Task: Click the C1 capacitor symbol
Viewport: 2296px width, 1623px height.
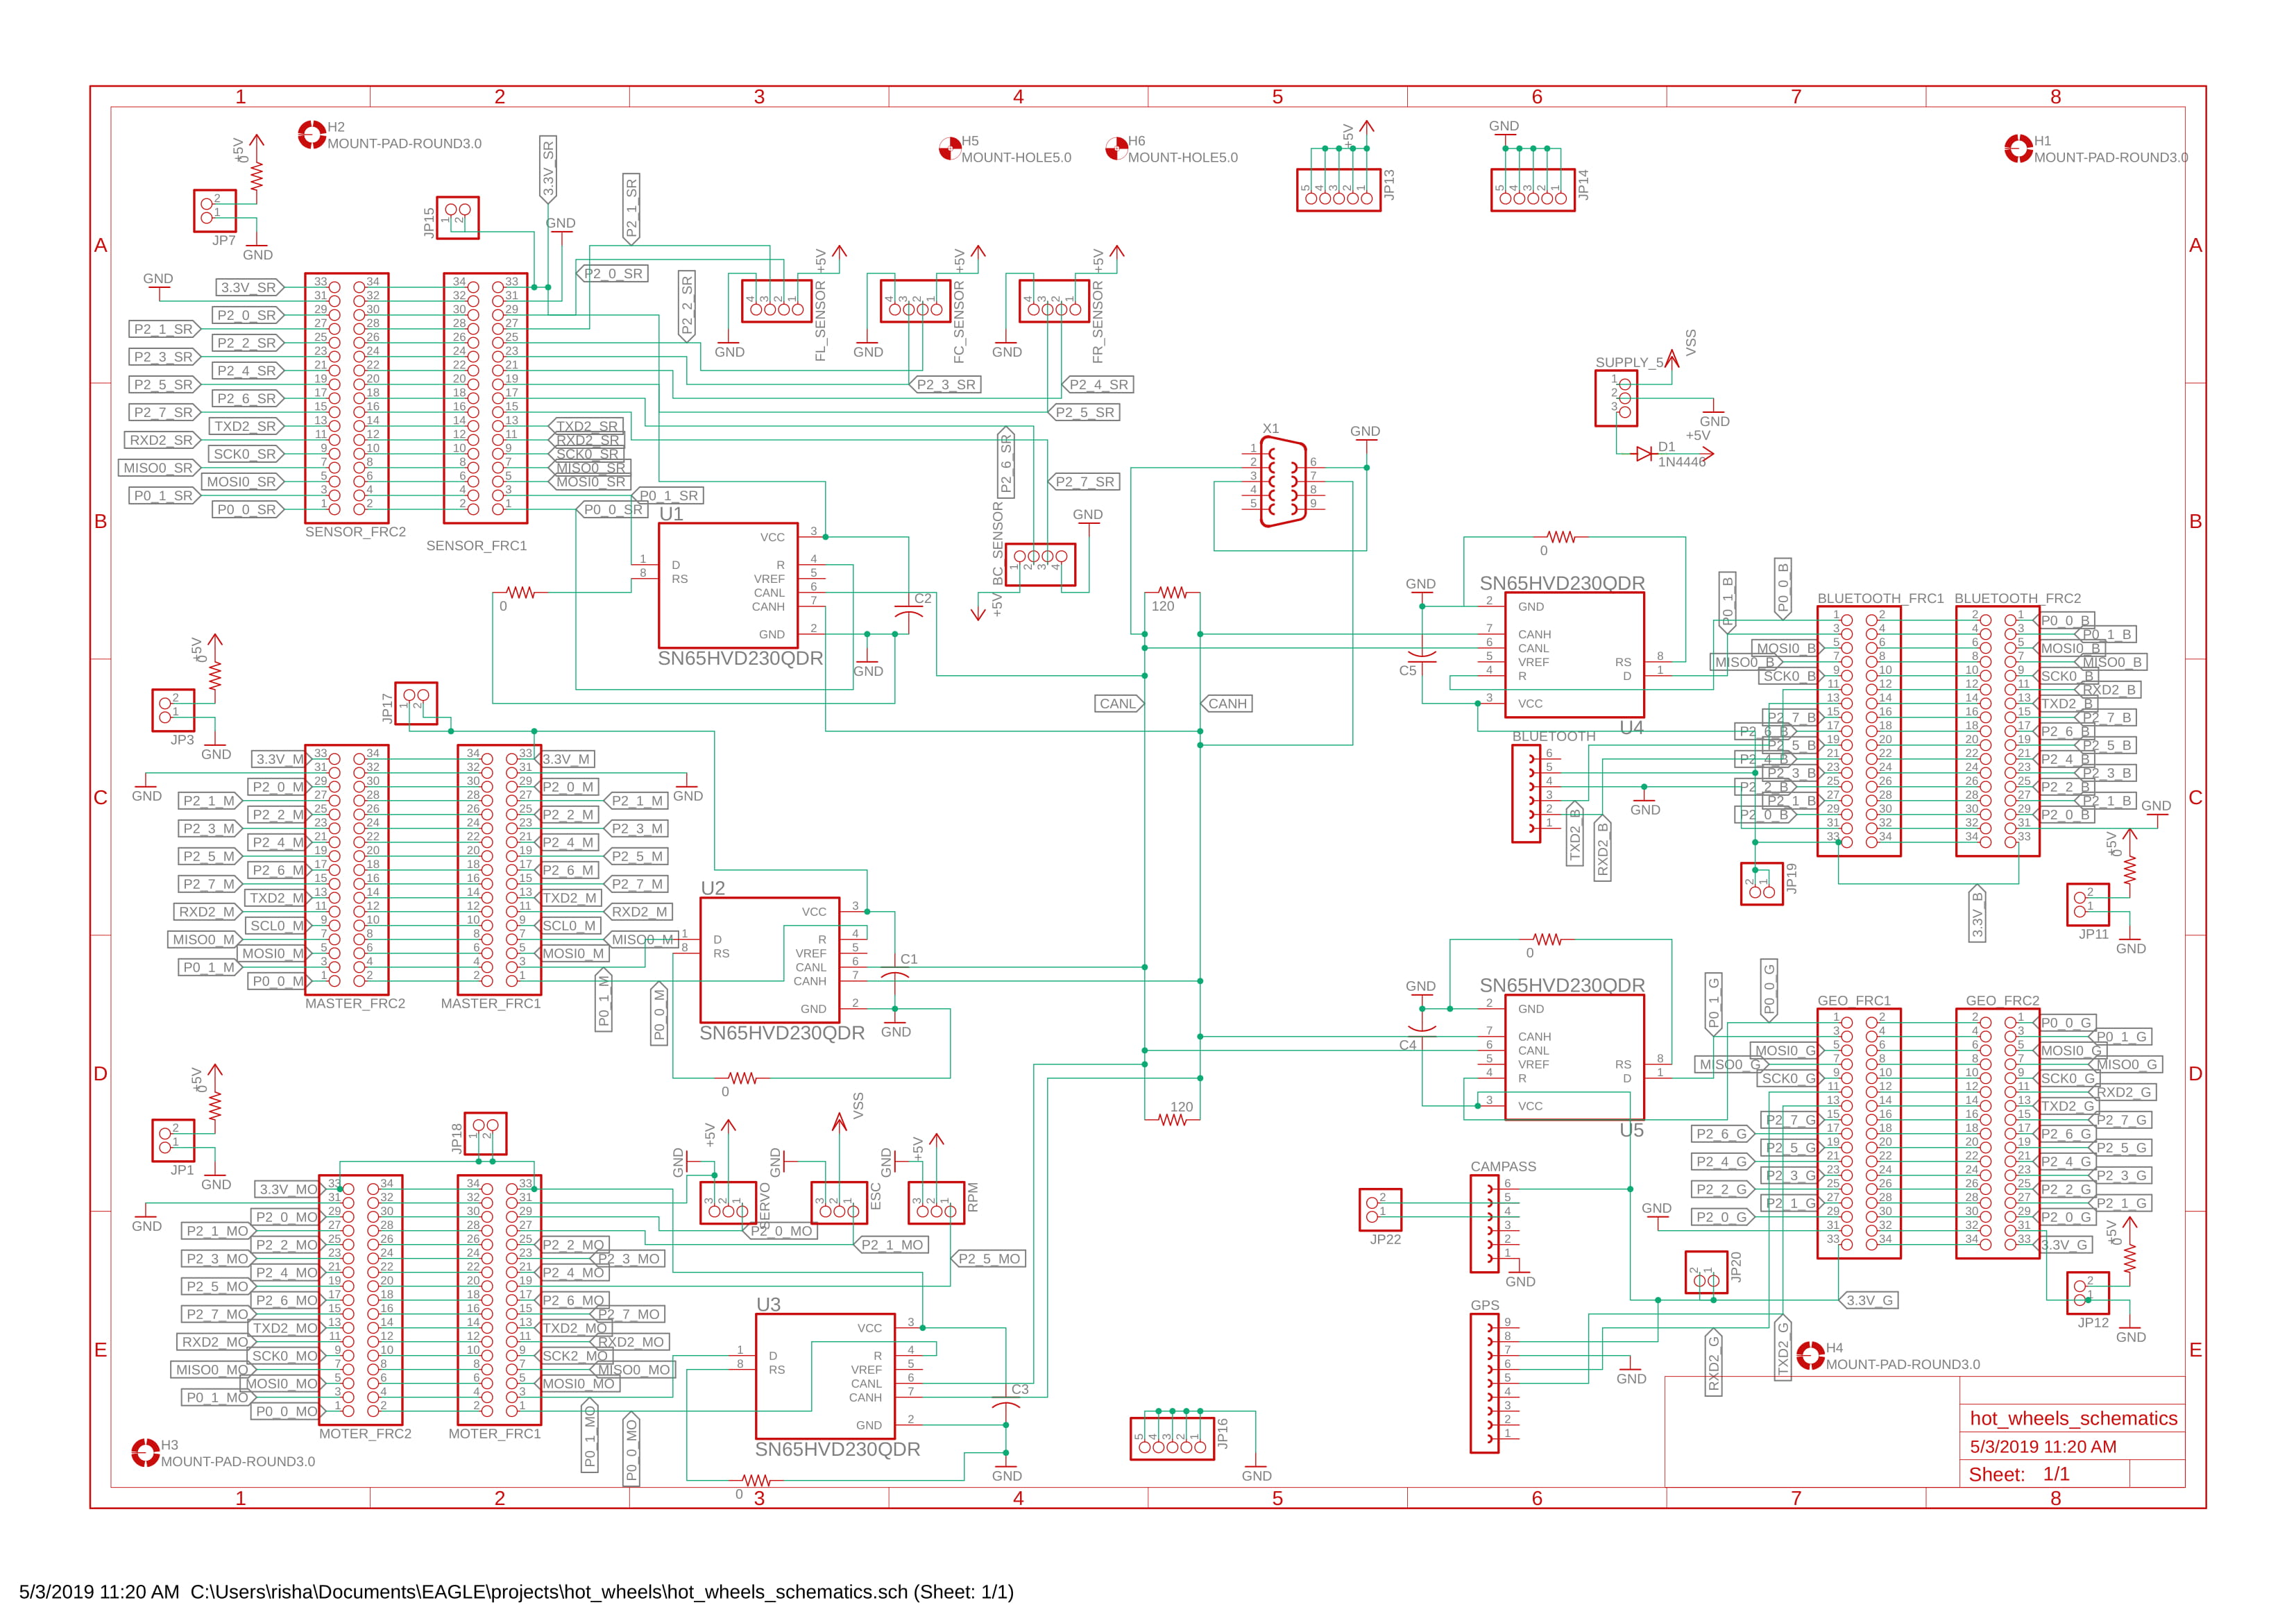Action: coord(894,974)
